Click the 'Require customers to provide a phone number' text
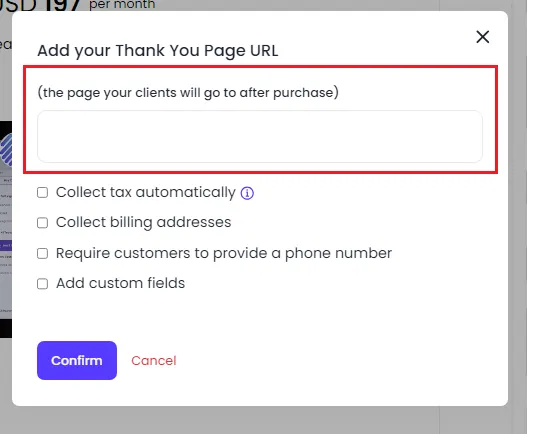 tap(224, 253)
